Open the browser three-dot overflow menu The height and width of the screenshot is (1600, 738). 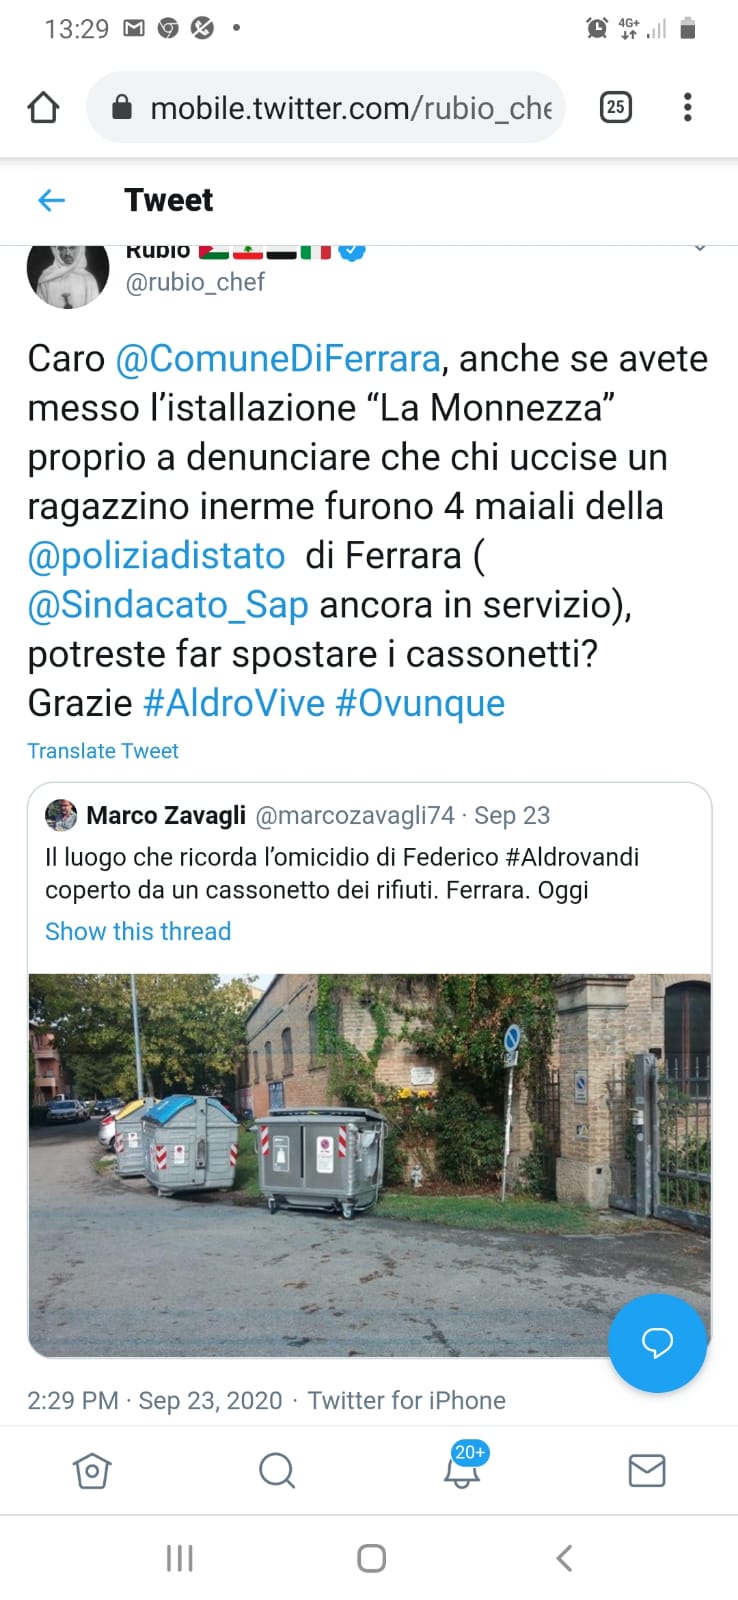(x=687, y=107)
